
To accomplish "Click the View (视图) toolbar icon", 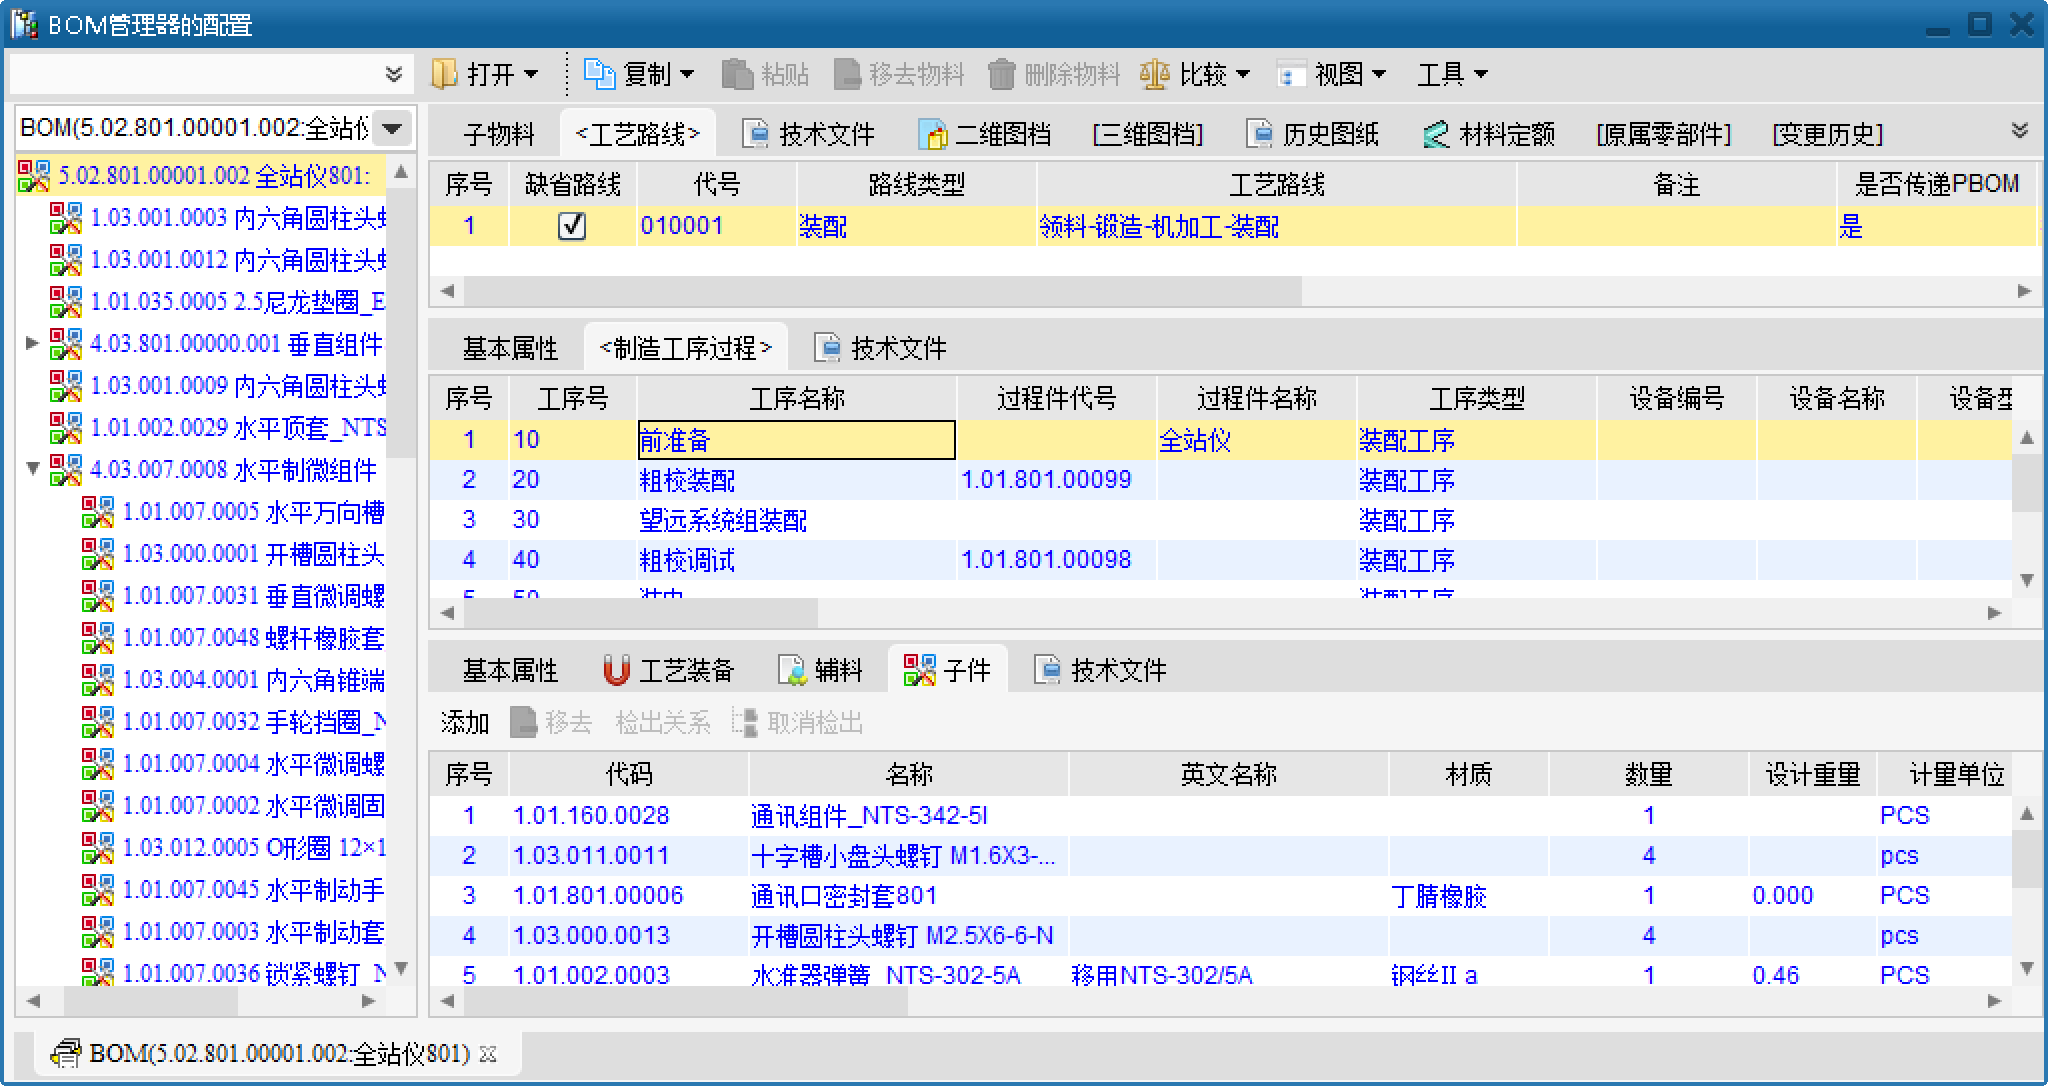I will click(x=1291, y=74).
